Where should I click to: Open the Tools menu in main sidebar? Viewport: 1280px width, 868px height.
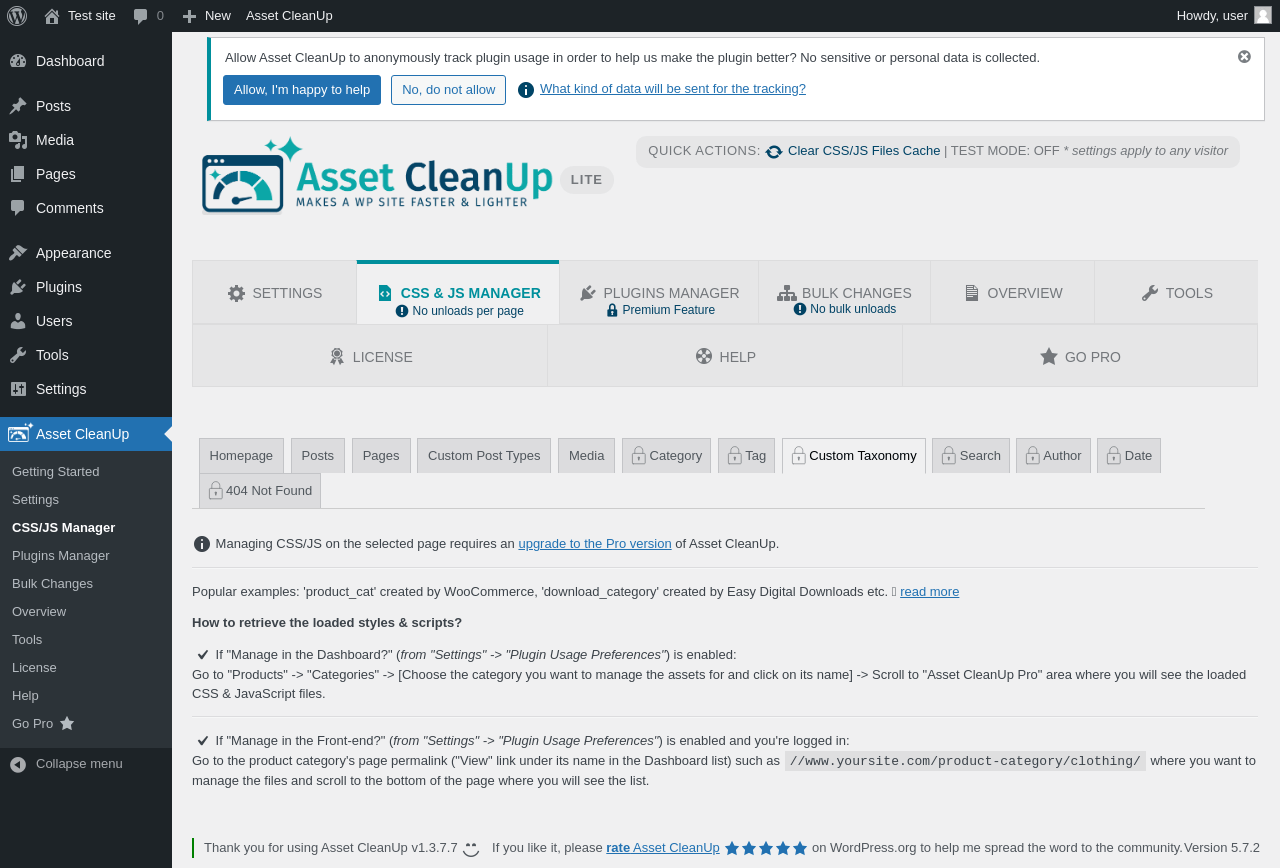(86, 355)
